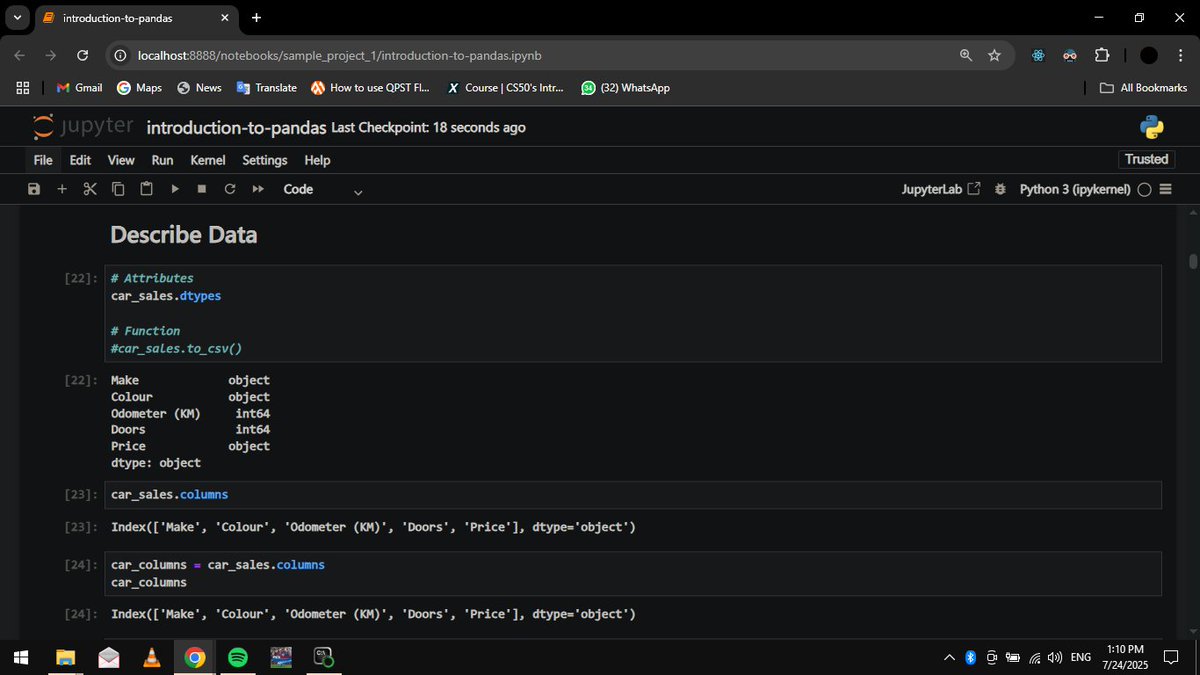
Task: Open the Gmail bookmark
Action: click(x=79, y=88)
